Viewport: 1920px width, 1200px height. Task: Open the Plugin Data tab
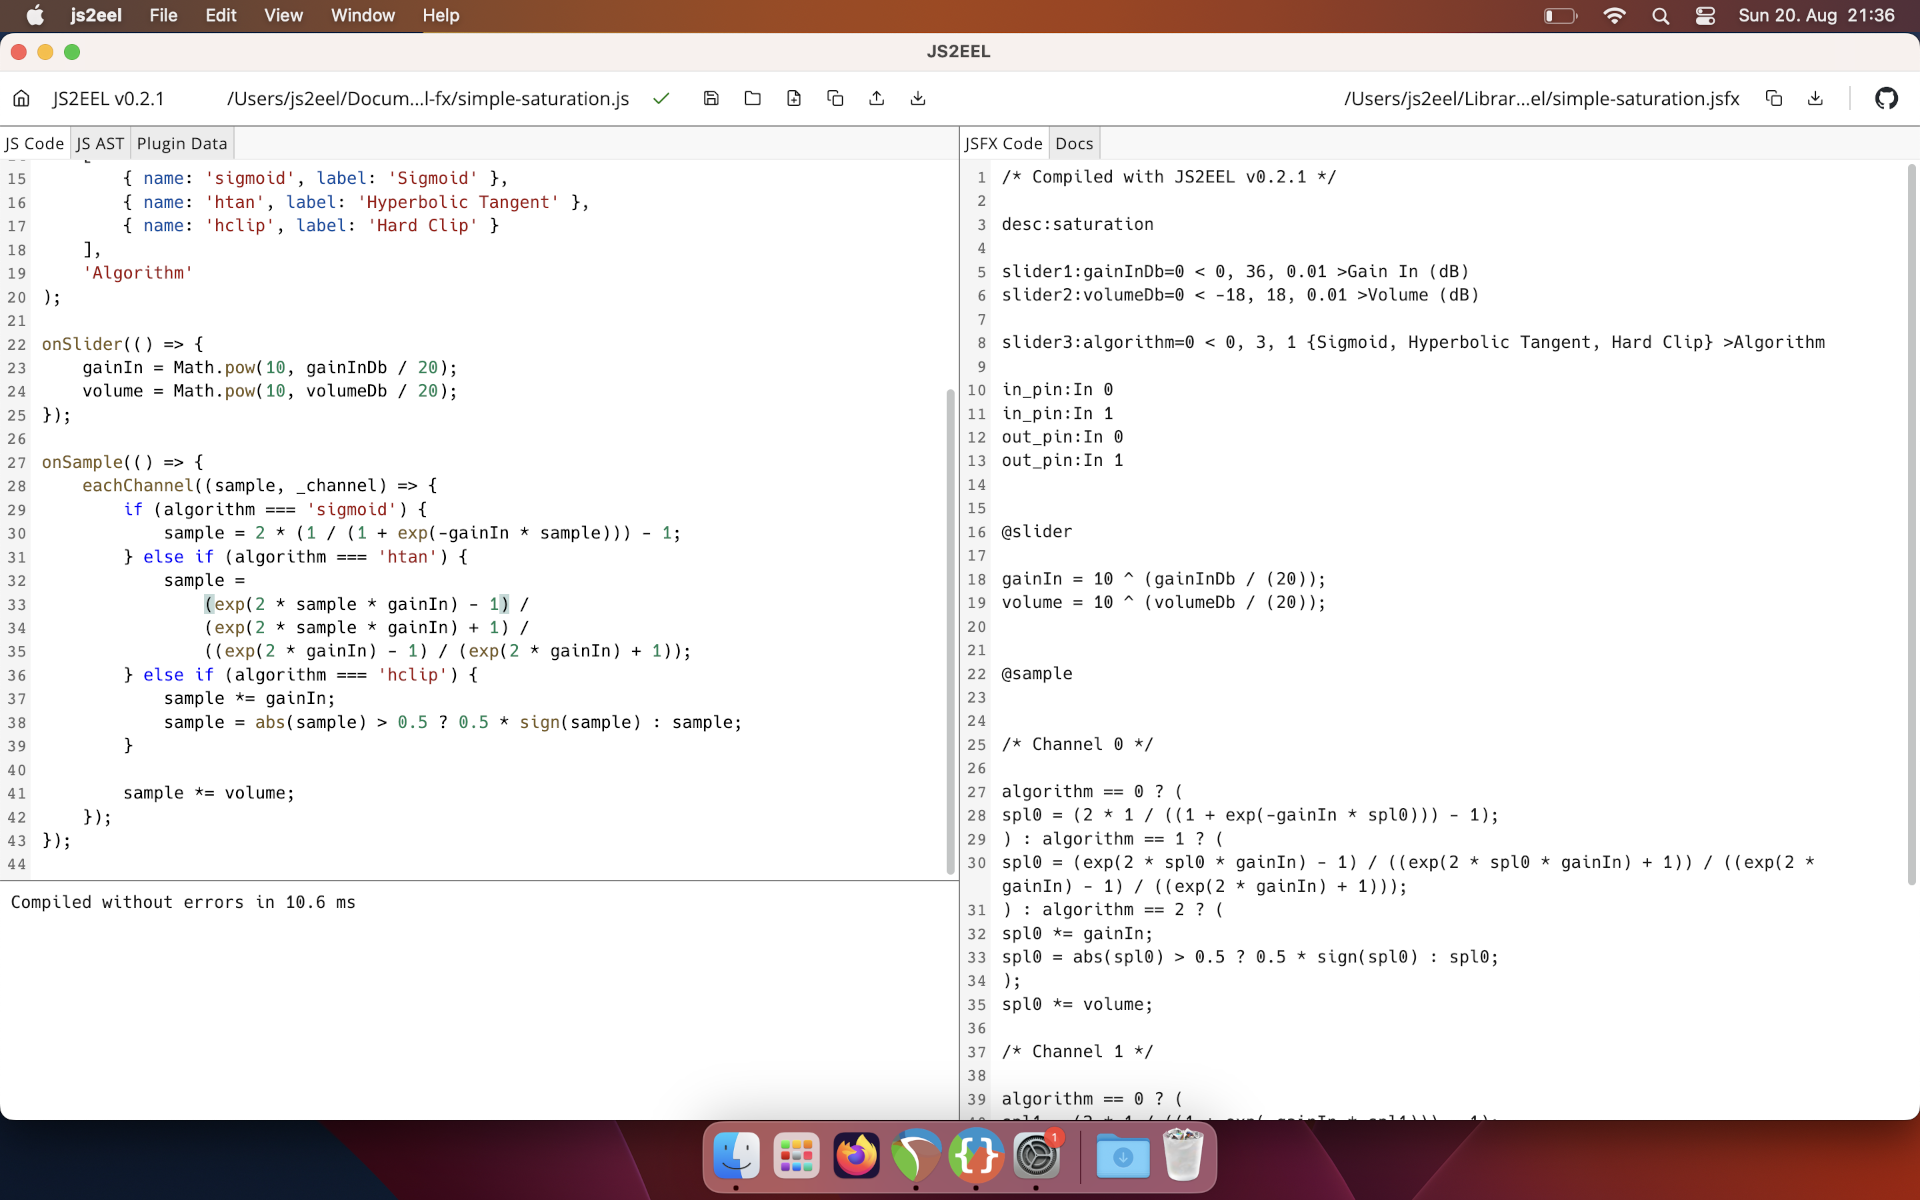click(181, 143)
